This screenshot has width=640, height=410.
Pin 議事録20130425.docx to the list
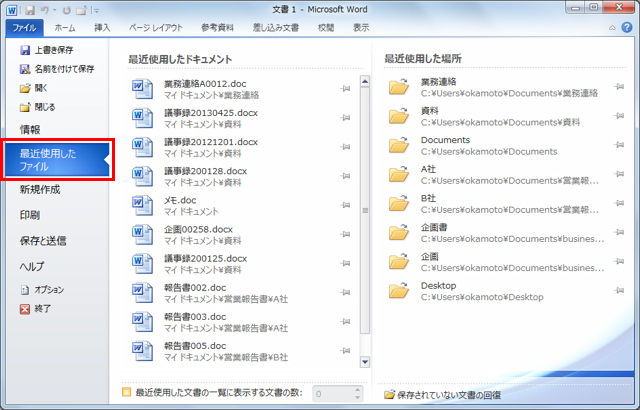coord(345,117)
